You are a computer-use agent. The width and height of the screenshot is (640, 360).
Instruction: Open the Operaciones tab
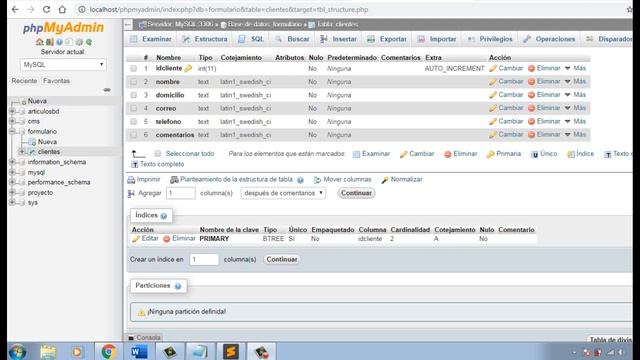tap(549, 39)
